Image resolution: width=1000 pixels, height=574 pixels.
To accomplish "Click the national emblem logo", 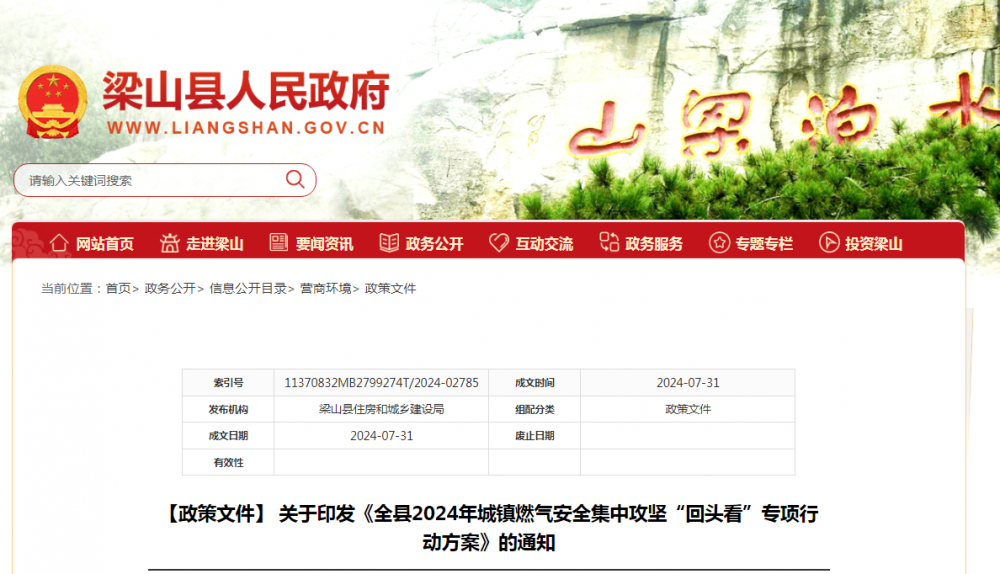I will click(52, 103).
